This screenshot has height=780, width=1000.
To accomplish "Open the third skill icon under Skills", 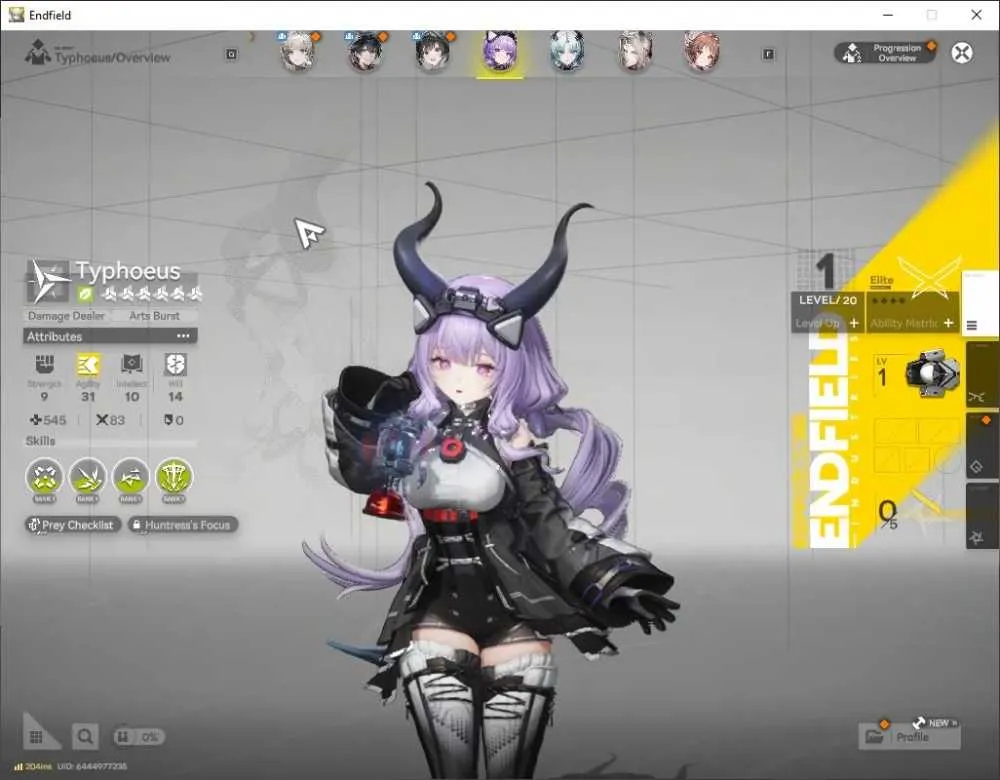I will point(131,476).
